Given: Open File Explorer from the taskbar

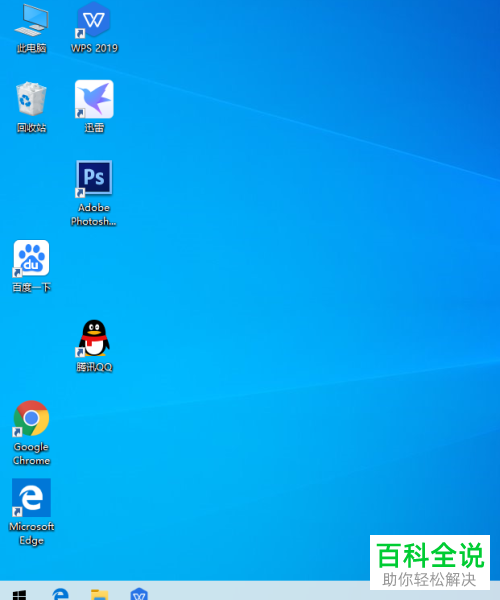Looking at the screenshot, I should click(99, 594).
